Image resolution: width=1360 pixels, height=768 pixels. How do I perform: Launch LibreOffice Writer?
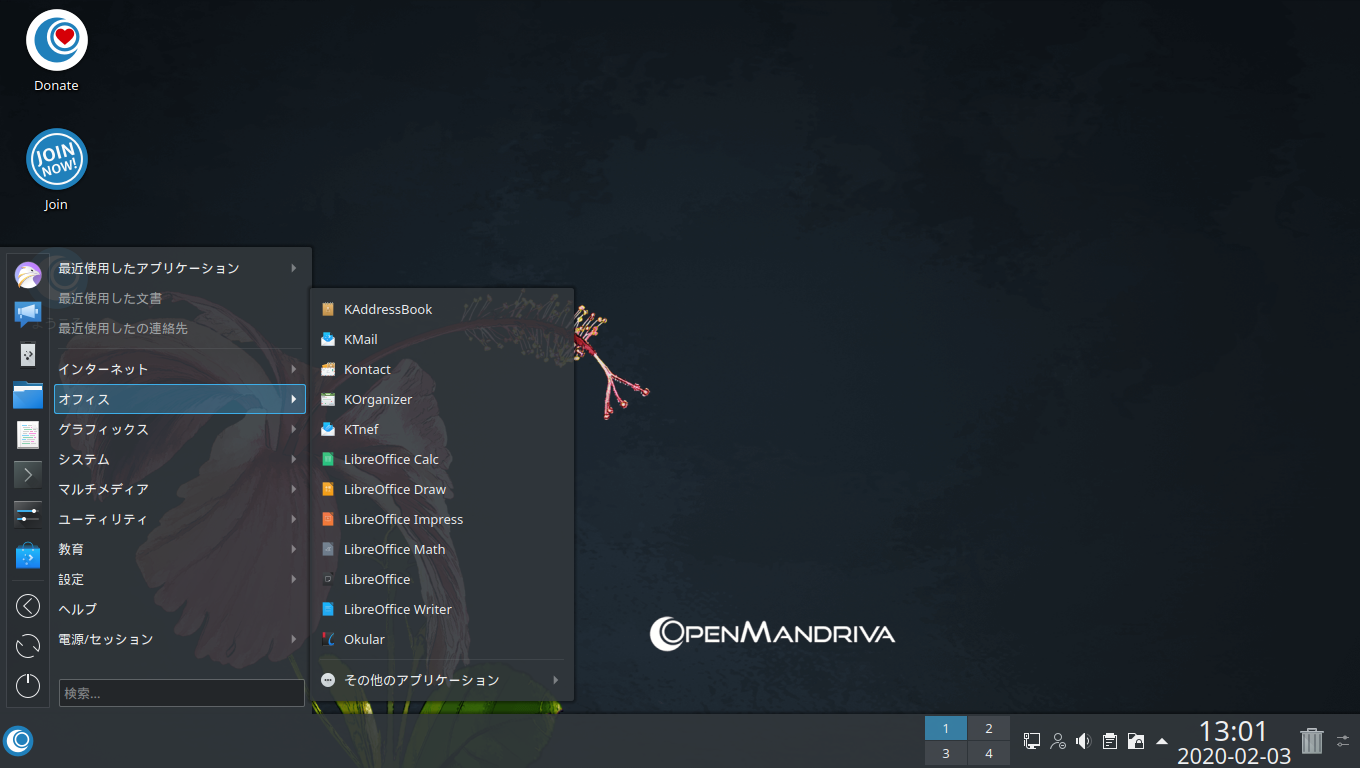(x=441, y=609)
